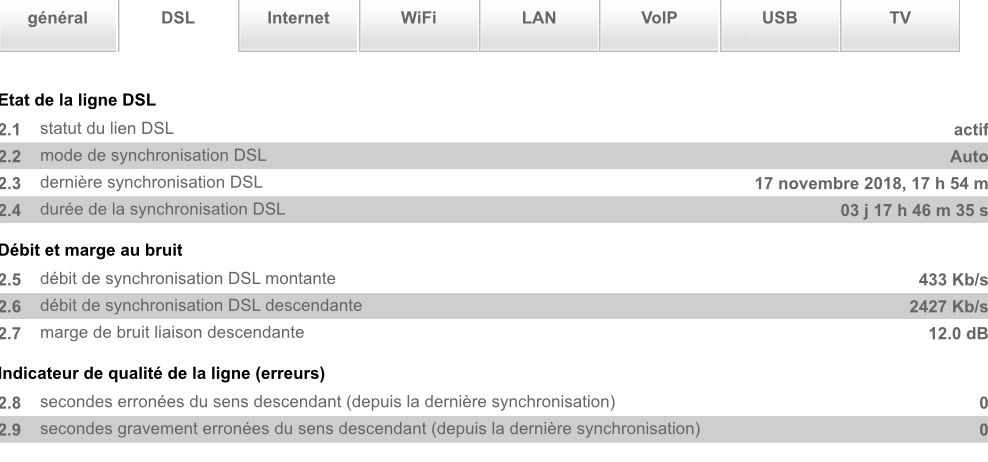
Task: Open the LAN tab
Action: pyautogui.click(x=539, y=19)
